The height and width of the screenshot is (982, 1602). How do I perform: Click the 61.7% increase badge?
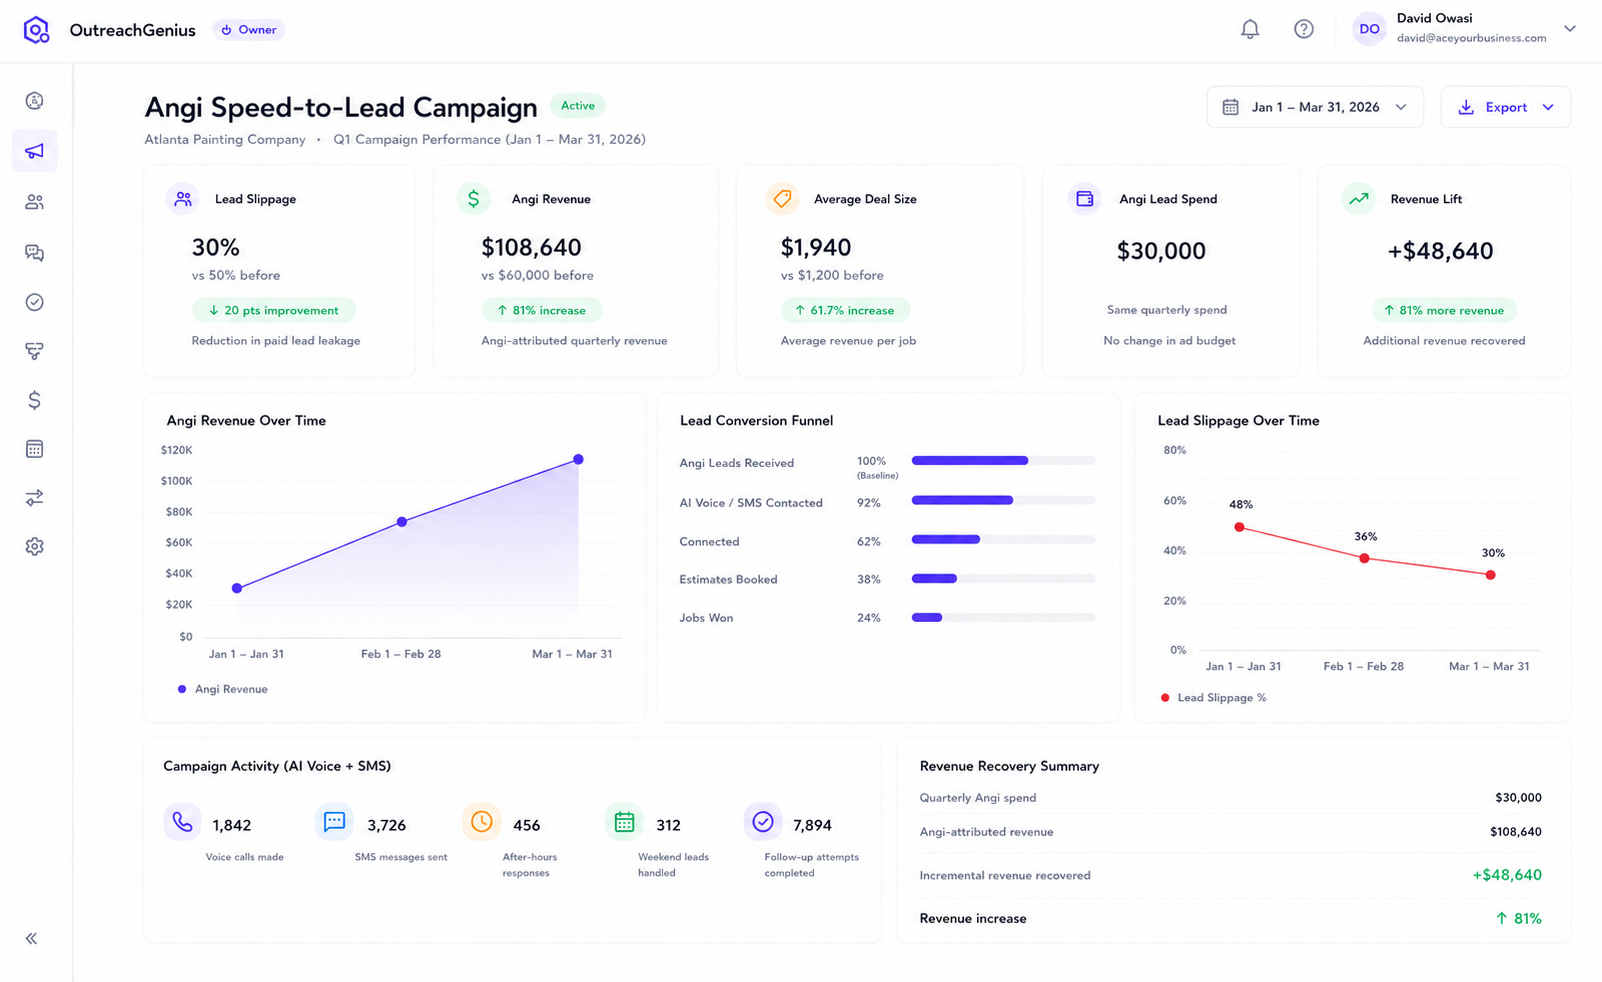(845, 311)
